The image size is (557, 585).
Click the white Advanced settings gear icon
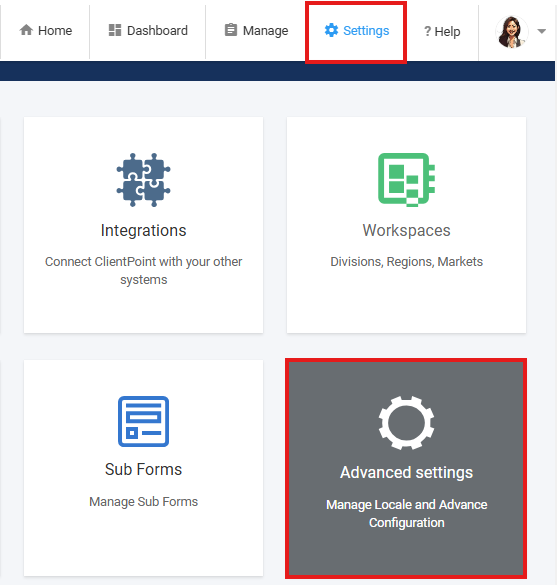tap(406, 423)
